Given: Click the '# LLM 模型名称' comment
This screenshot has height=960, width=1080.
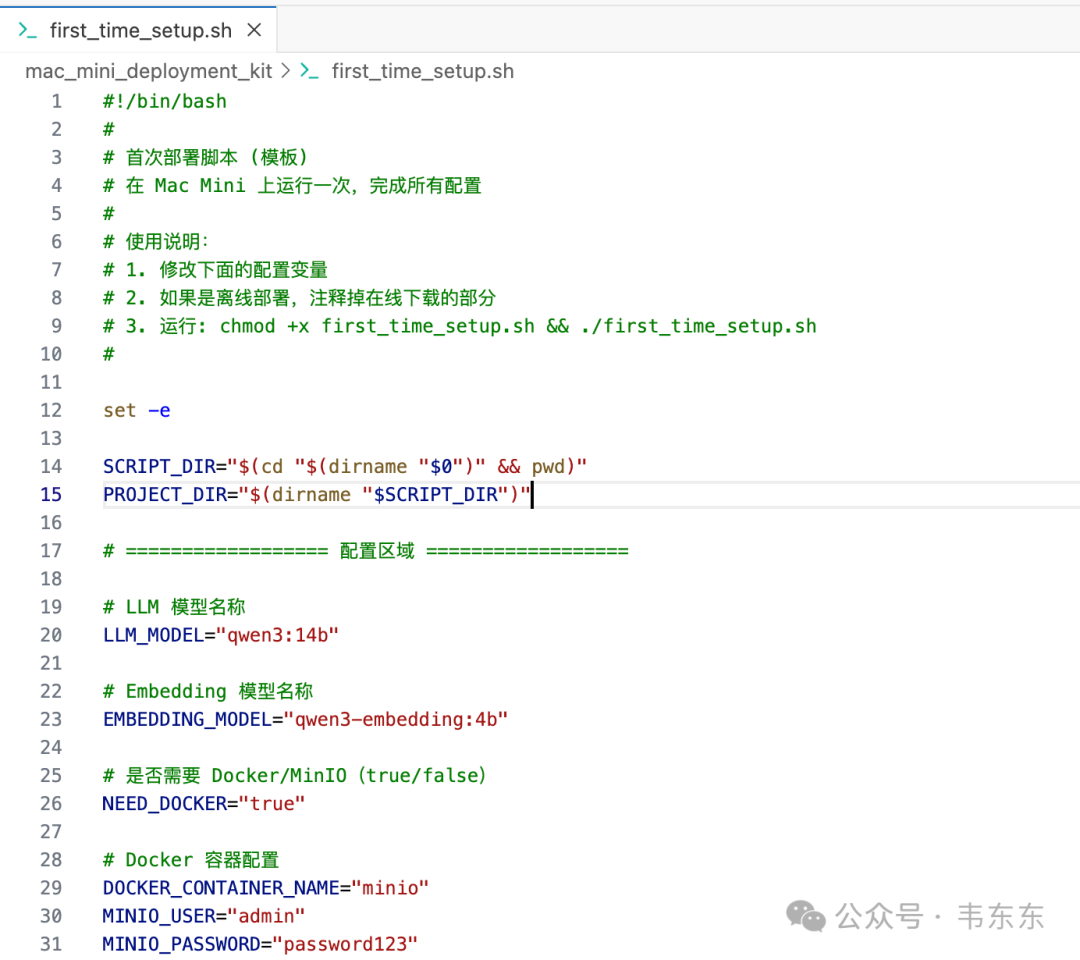Looking at the screenshot, I should 174,607.
